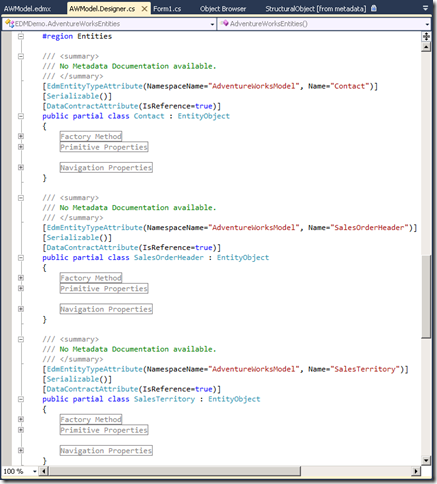The width and height of the screenshot is (437, 484).
Task: Click the SalesTerritory class name in declaration
Action: 164,399
